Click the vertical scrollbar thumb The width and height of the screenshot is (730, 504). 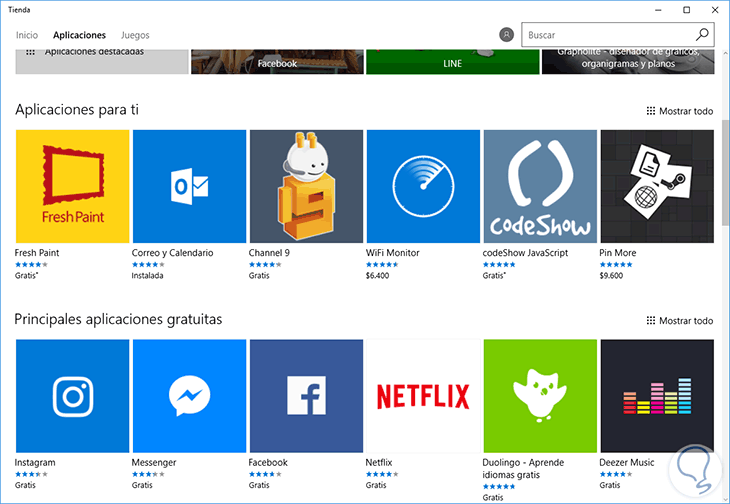point(725,172)
